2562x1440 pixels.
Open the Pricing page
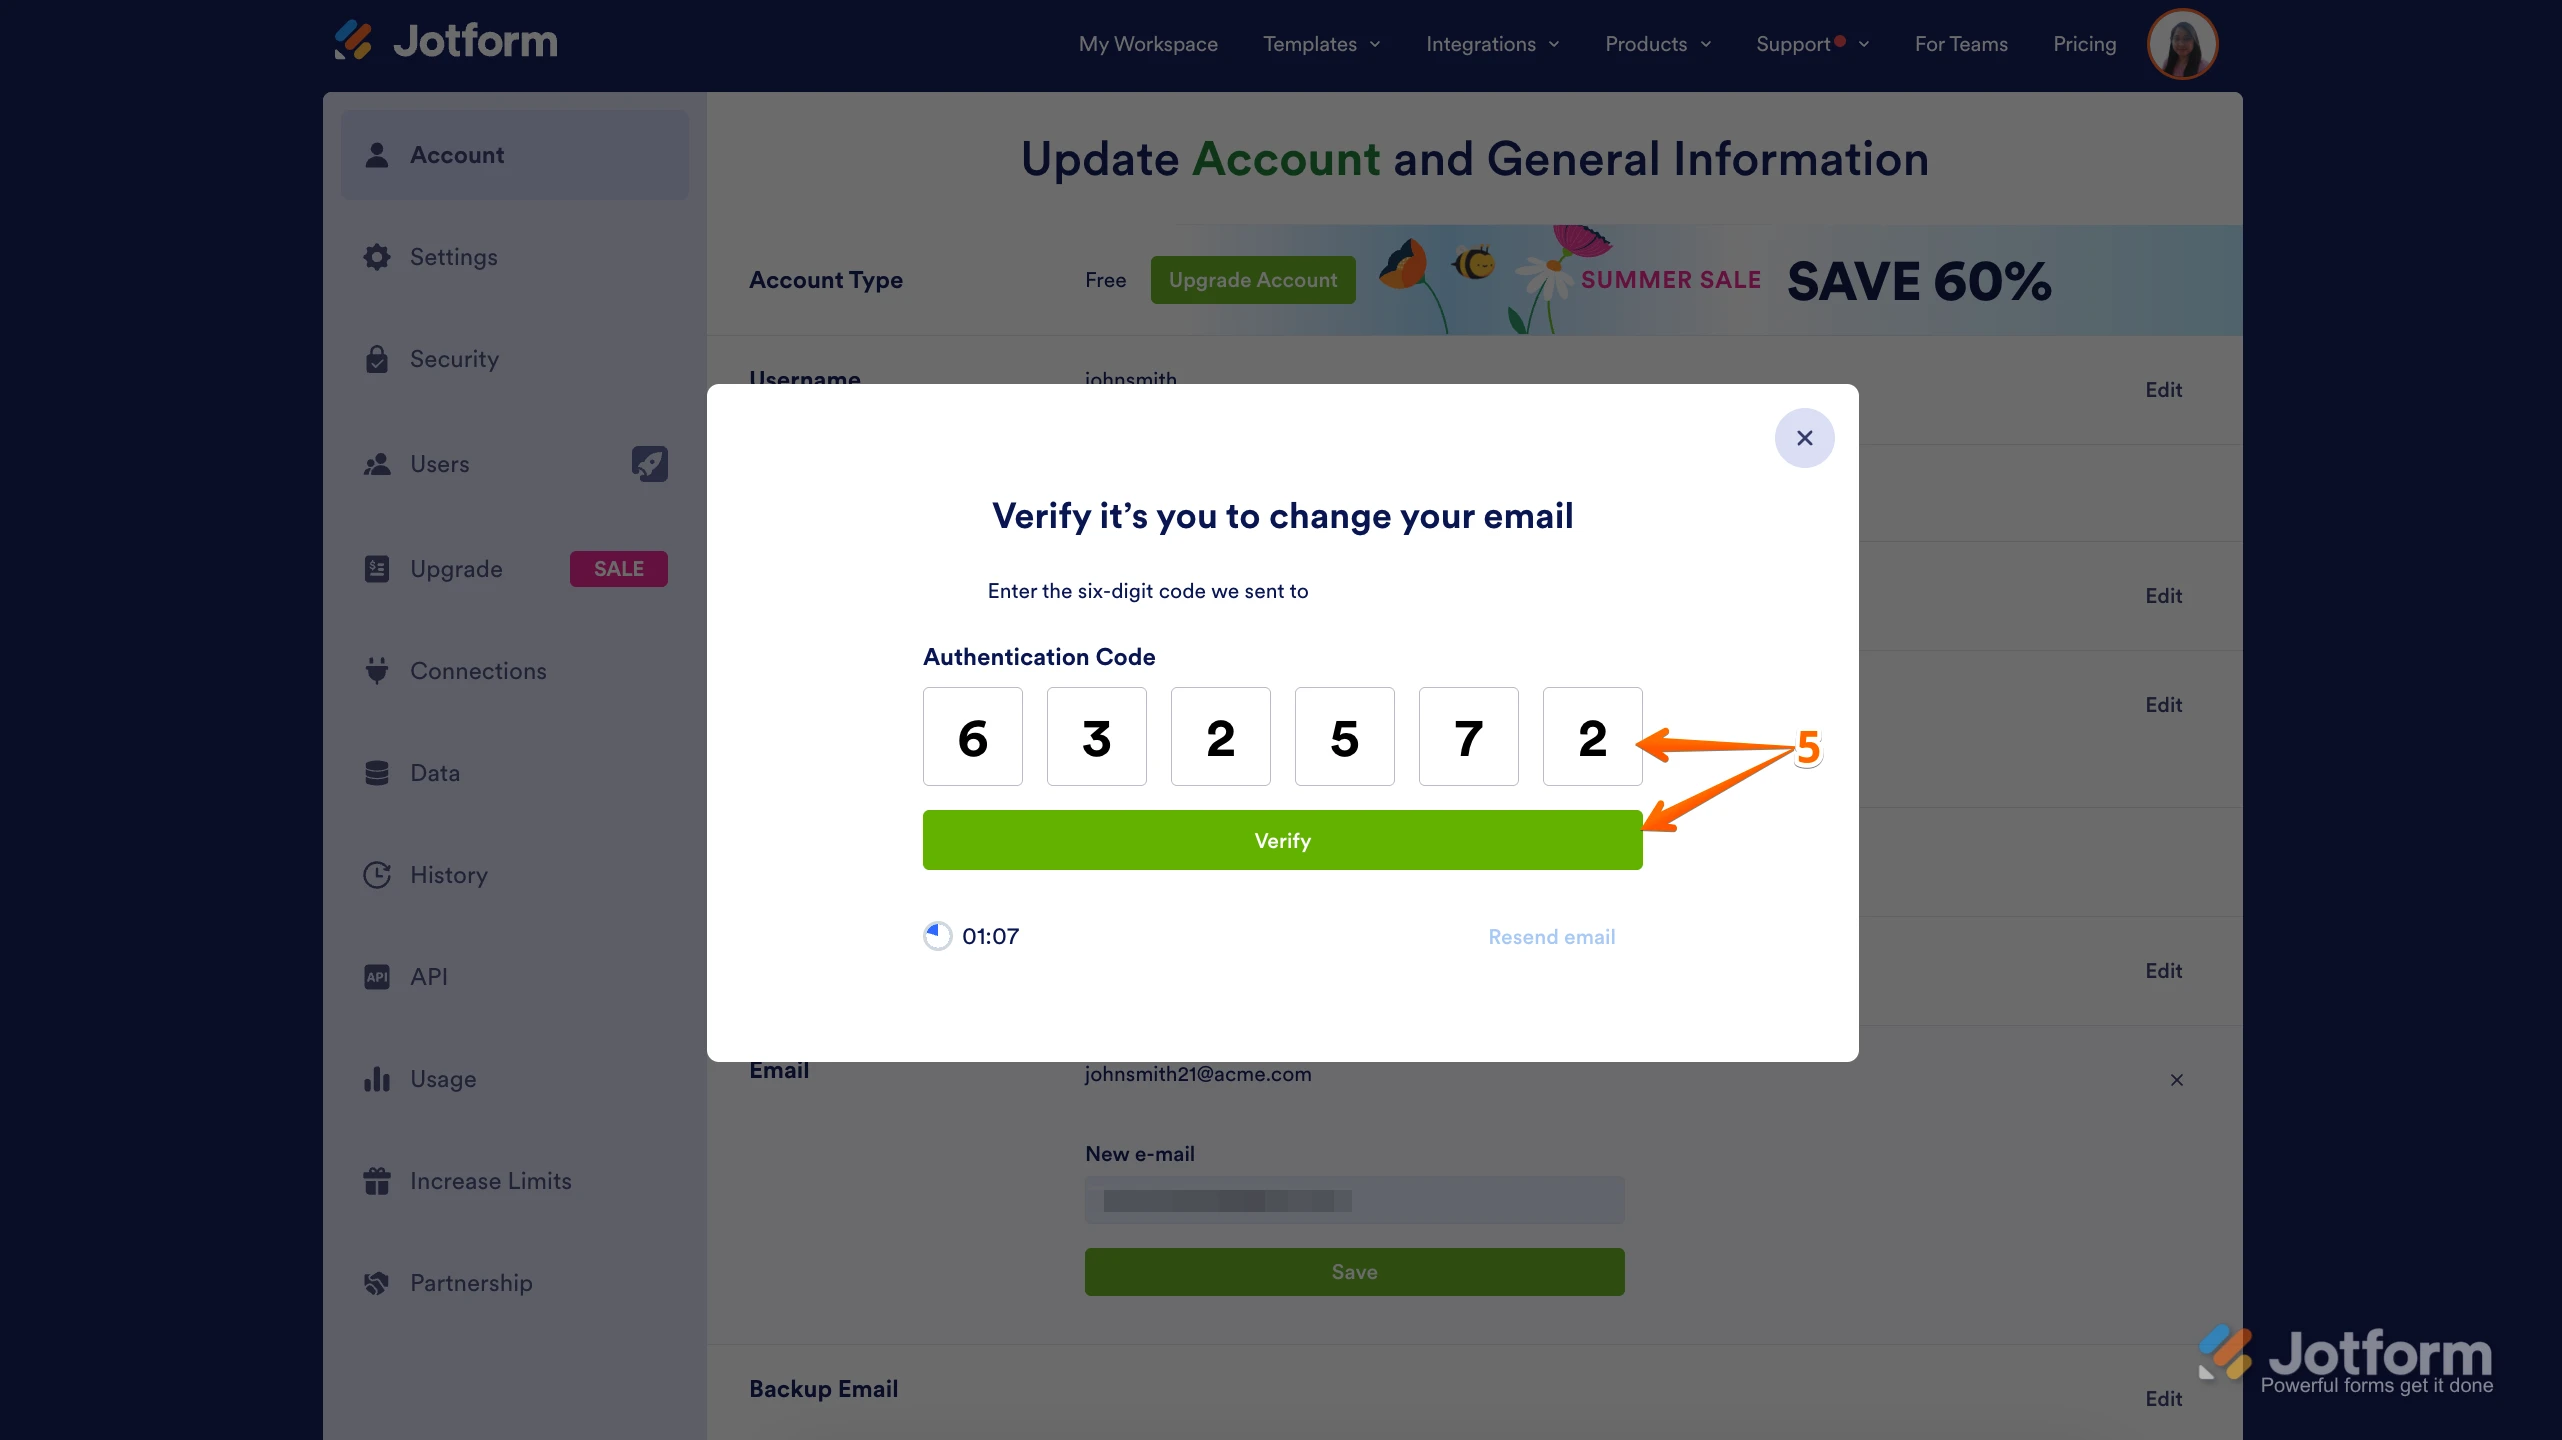point(2084,44)
